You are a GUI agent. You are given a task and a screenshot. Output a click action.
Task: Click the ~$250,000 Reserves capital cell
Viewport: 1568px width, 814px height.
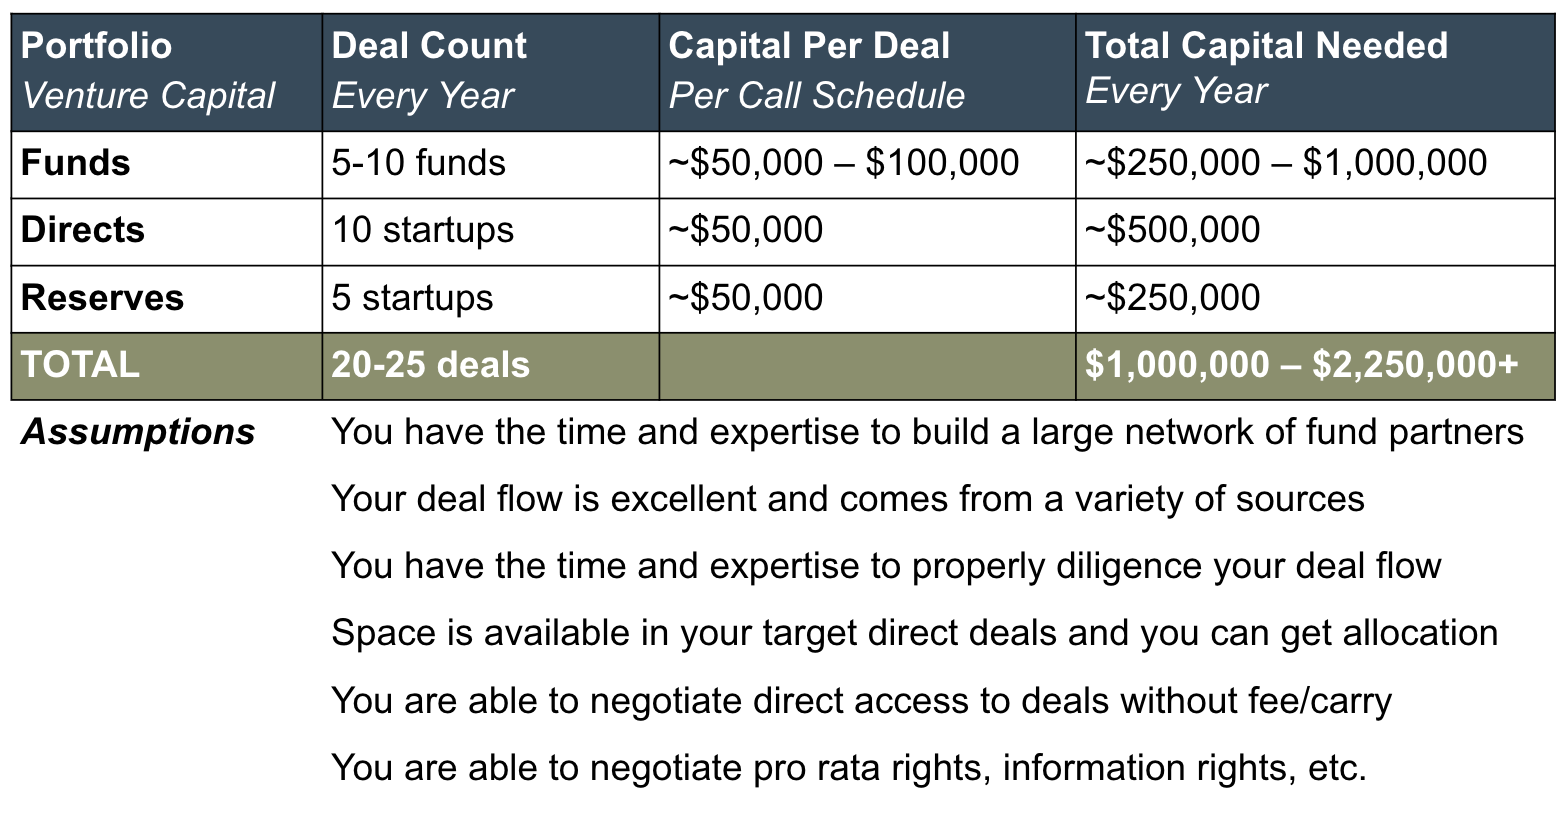1315,299
